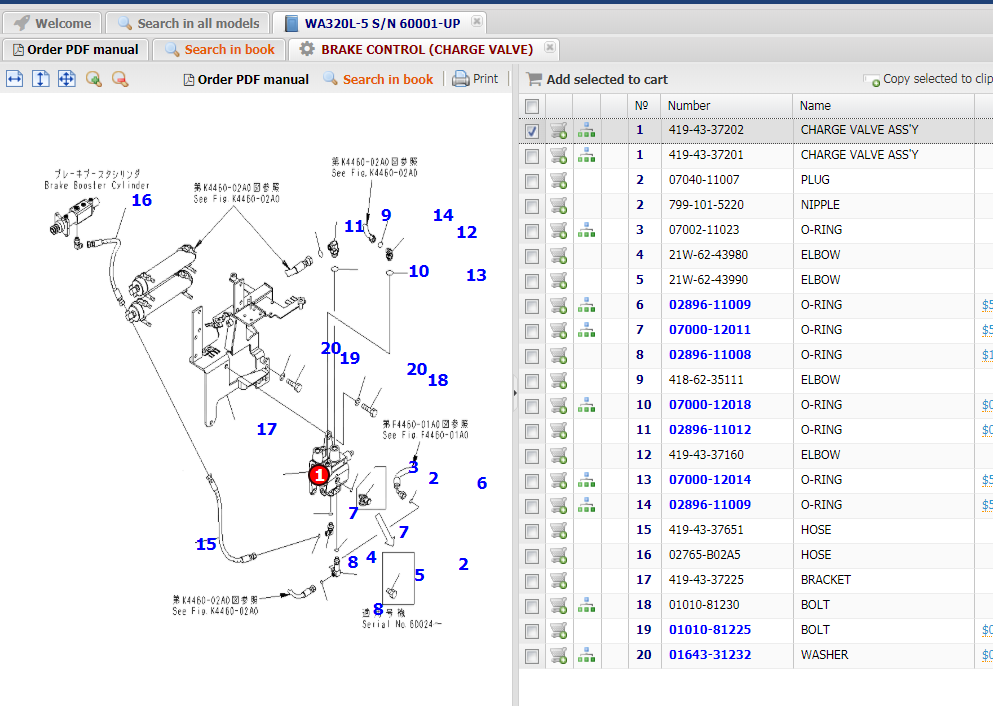Fit whole diagram to window icon

(x=67, y=79)
